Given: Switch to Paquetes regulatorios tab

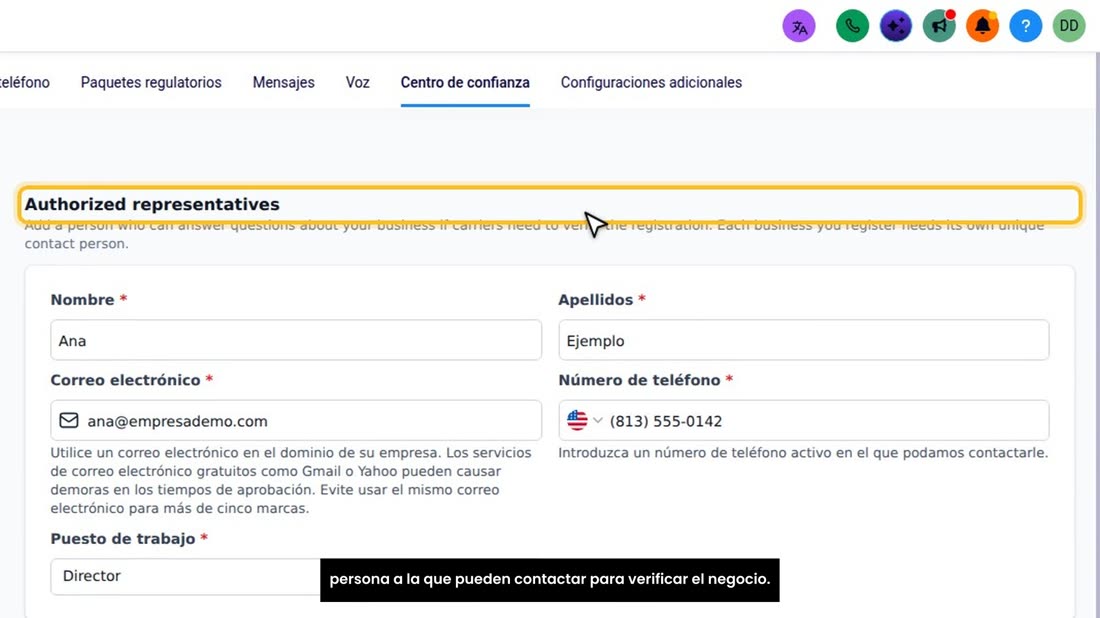Looking at the screenshot, I should point(151,82).
